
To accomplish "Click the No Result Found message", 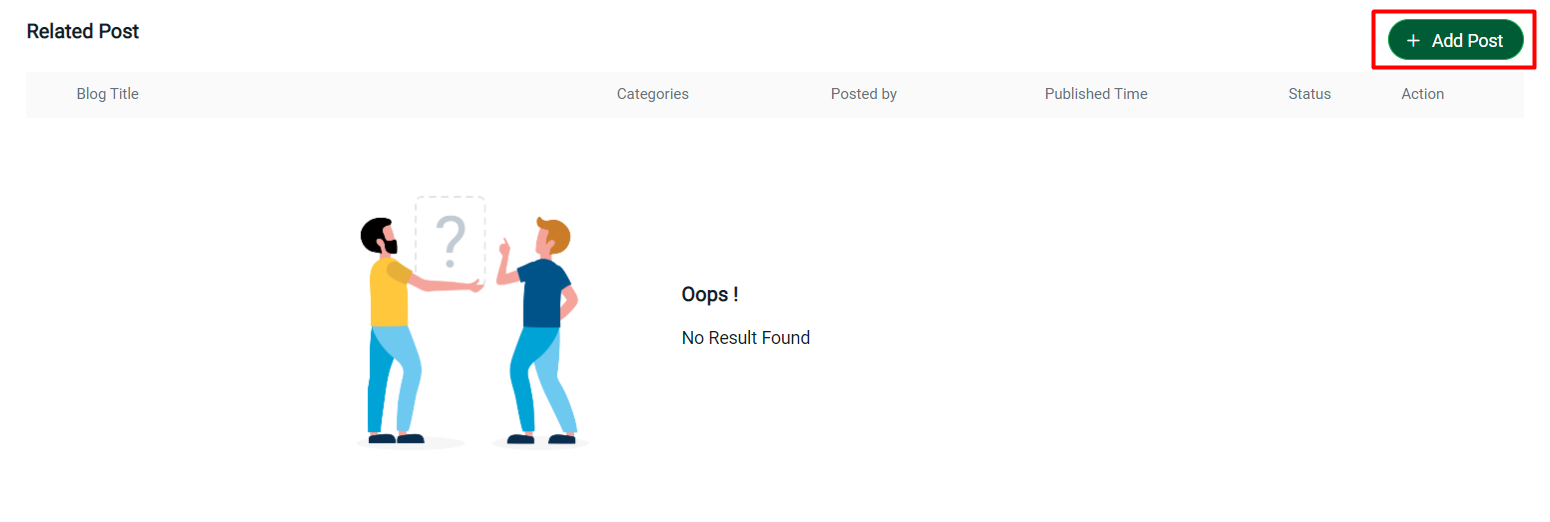I will [745, 338].
